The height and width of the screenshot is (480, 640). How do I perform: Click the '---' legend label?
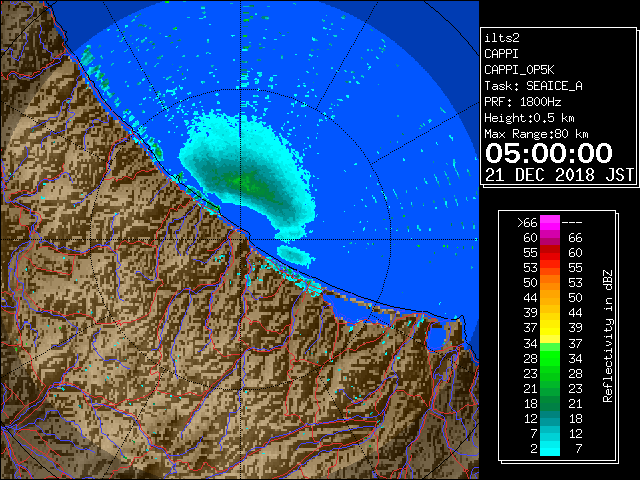(572, 223)
